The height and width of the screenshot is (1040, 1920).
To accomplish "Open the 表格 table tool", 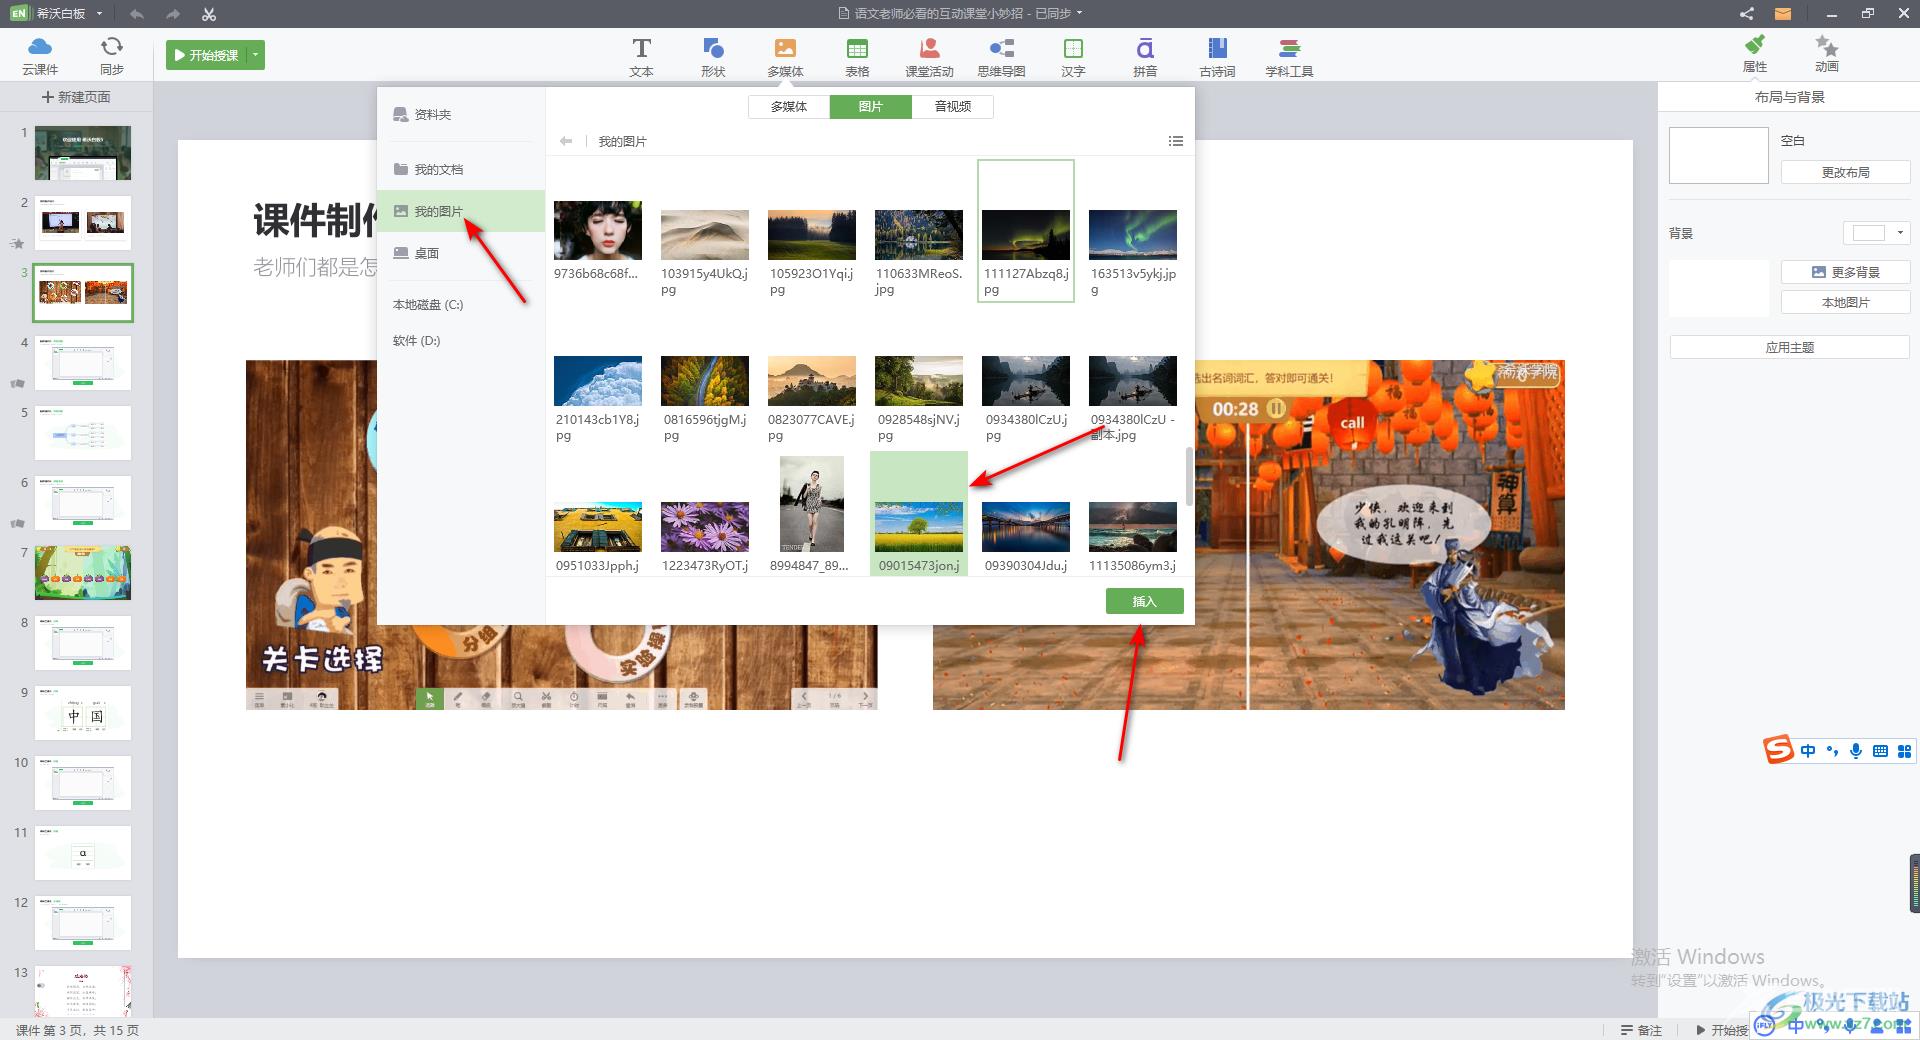I will (857, 57).
